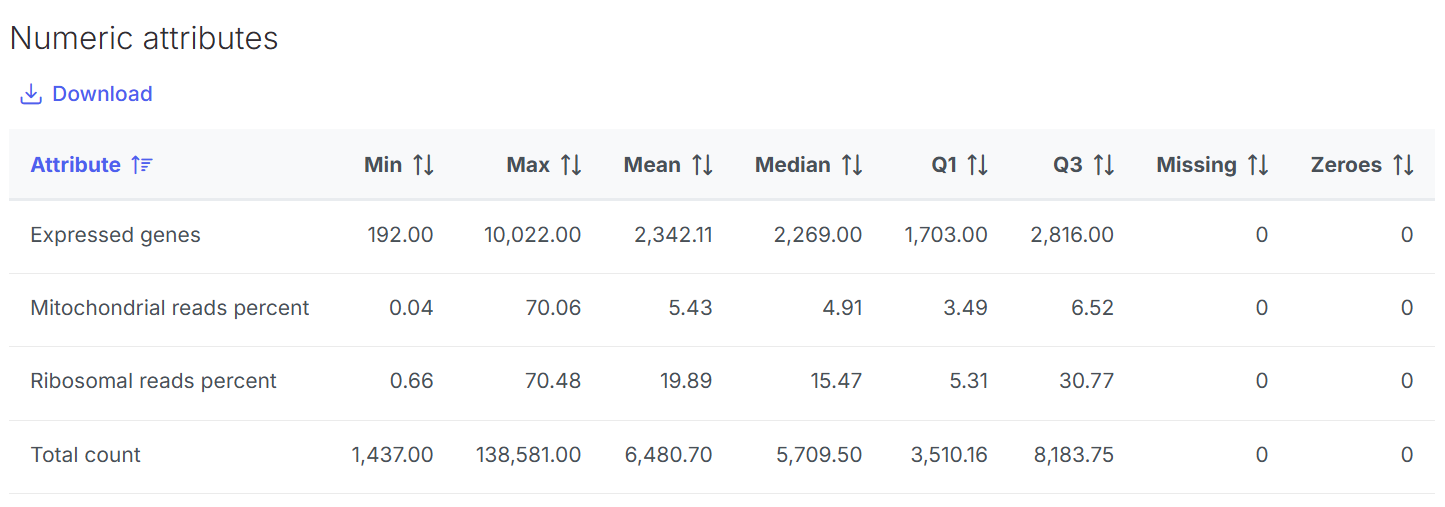Click the Zeroes column header label

pos(1346,165)
